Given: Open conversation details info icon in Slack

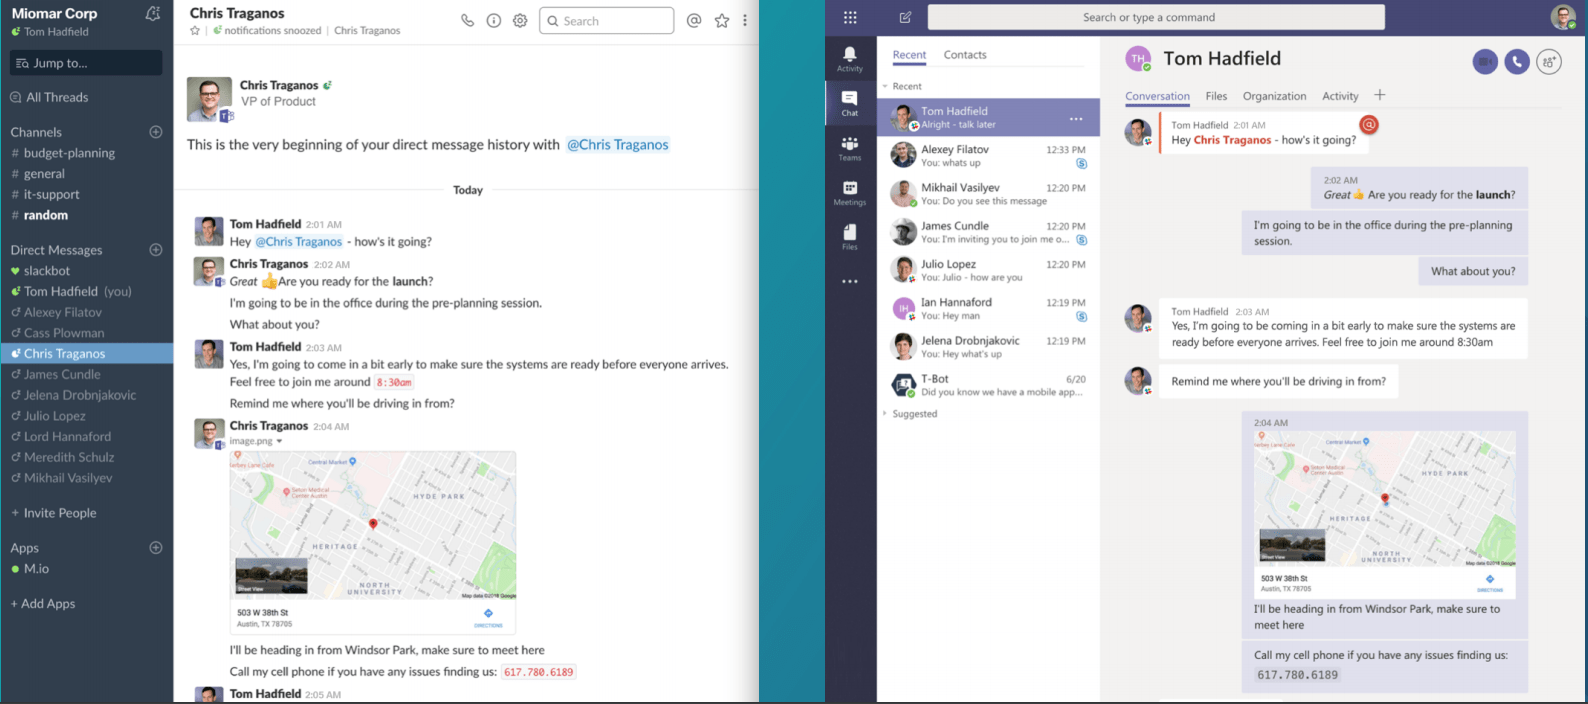Looking at the screenshot, I should click(494, 20).
